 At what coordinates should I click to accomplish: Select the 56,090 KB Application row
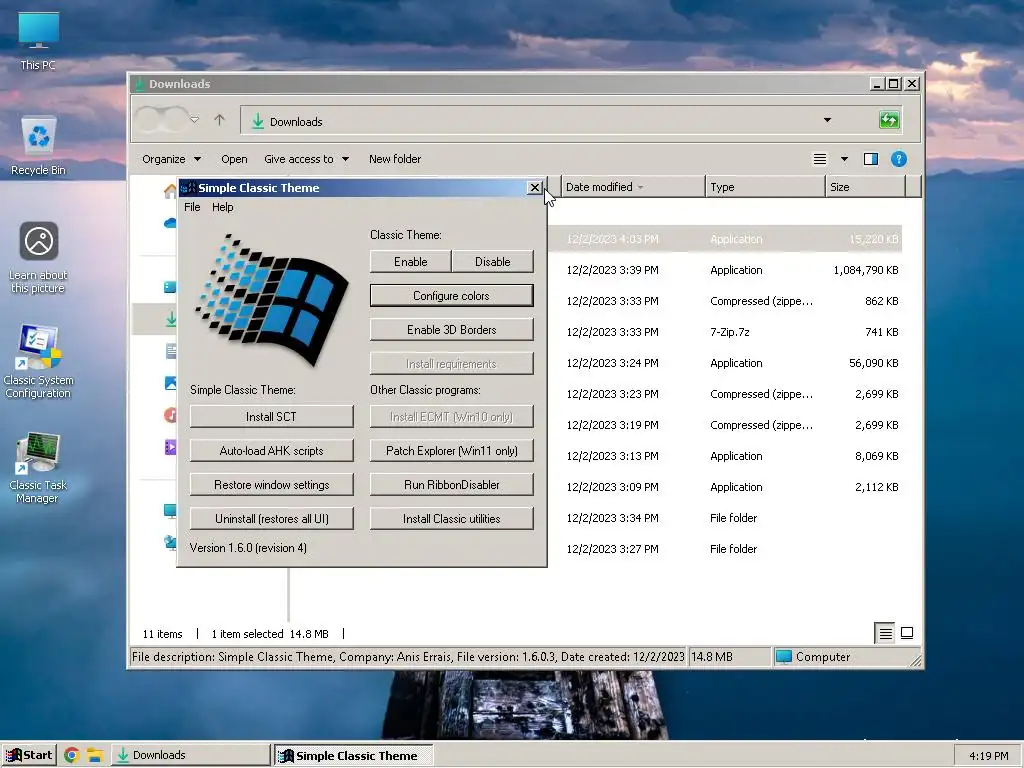(x=725, y=363)
